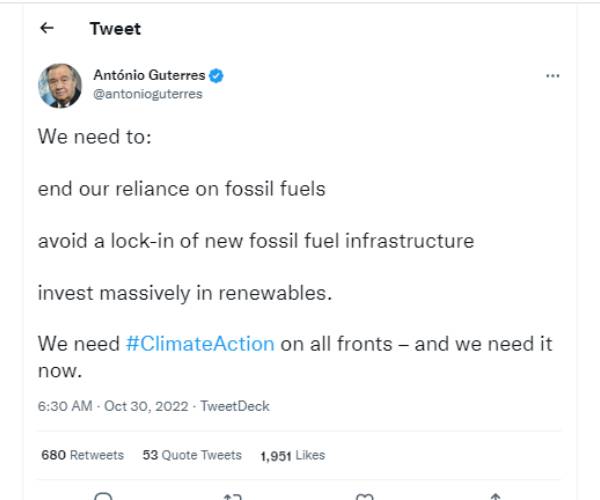Screen dimensions: 600x500
Task: Click the reply speech bubble icon
Action: pos(103,495)
